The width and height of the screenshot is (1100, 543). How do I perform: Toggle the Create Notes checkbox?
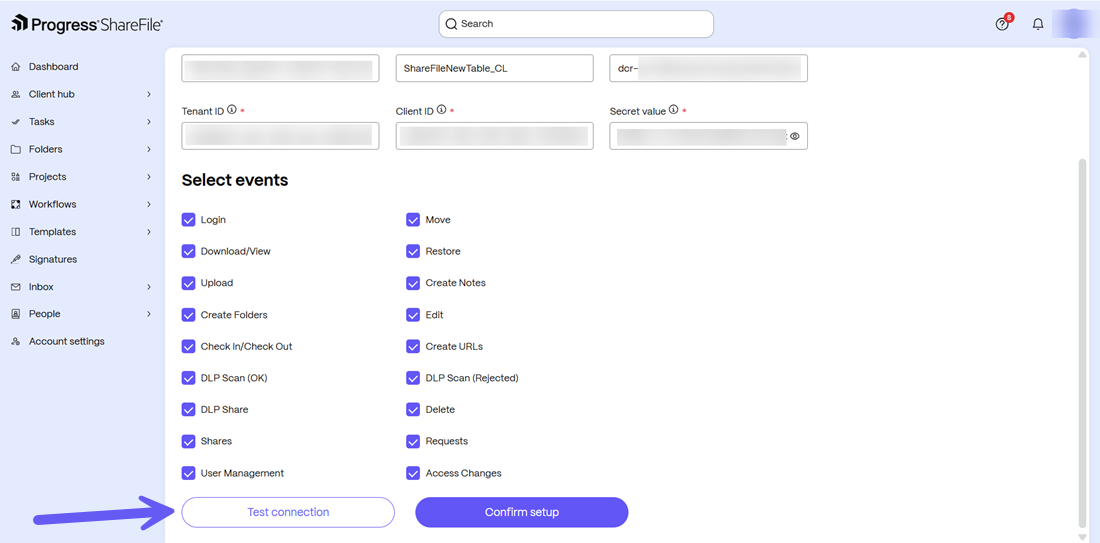412,283
